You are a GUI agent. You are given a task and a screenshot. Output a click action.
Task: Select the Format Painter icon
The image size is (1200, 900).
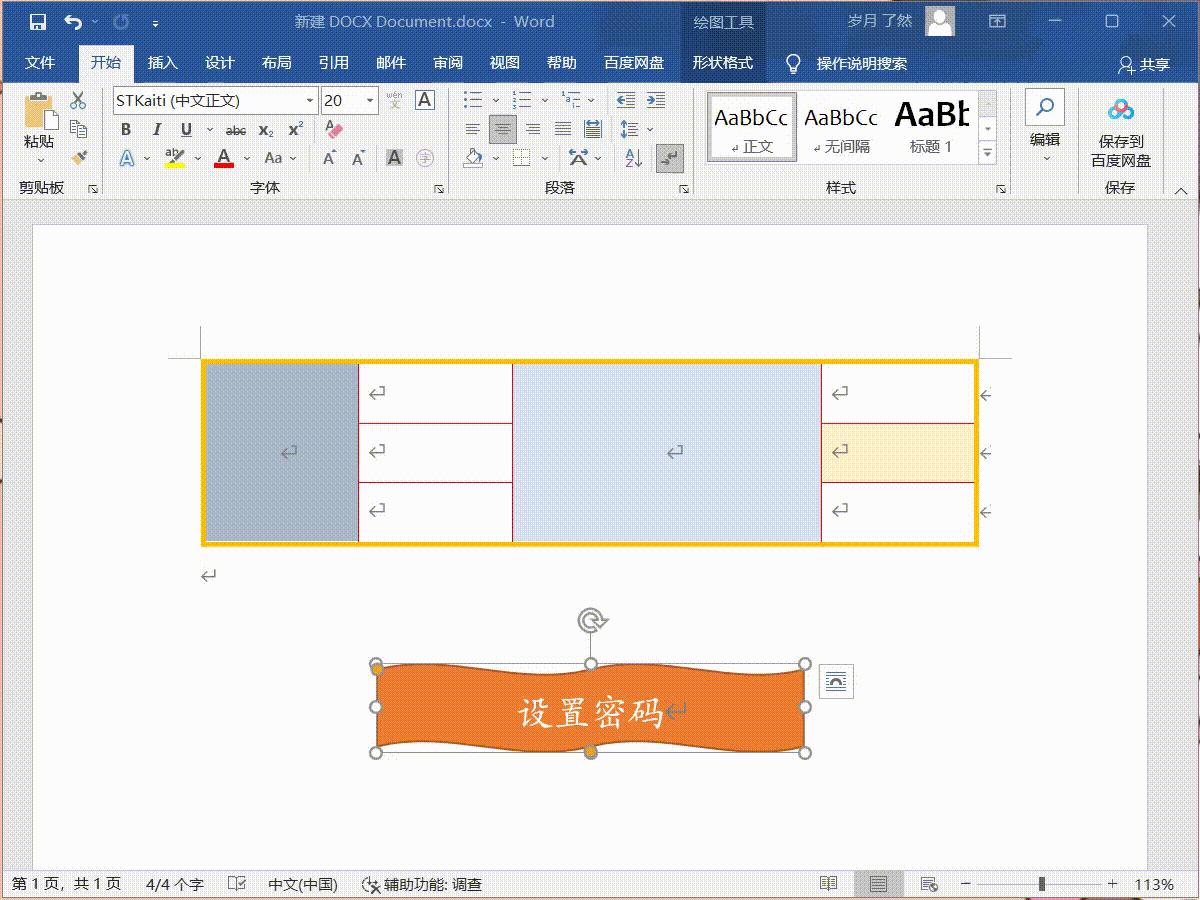tap(80, 155)
